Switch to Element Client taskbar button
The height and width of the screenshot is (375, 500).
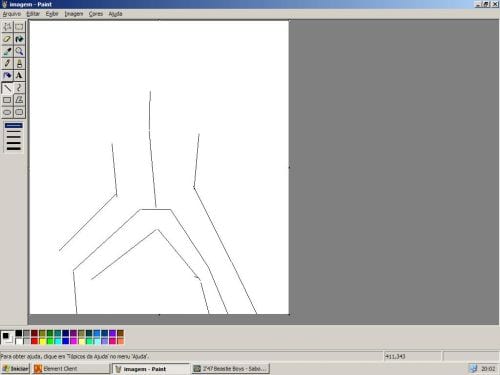point(71,369)
